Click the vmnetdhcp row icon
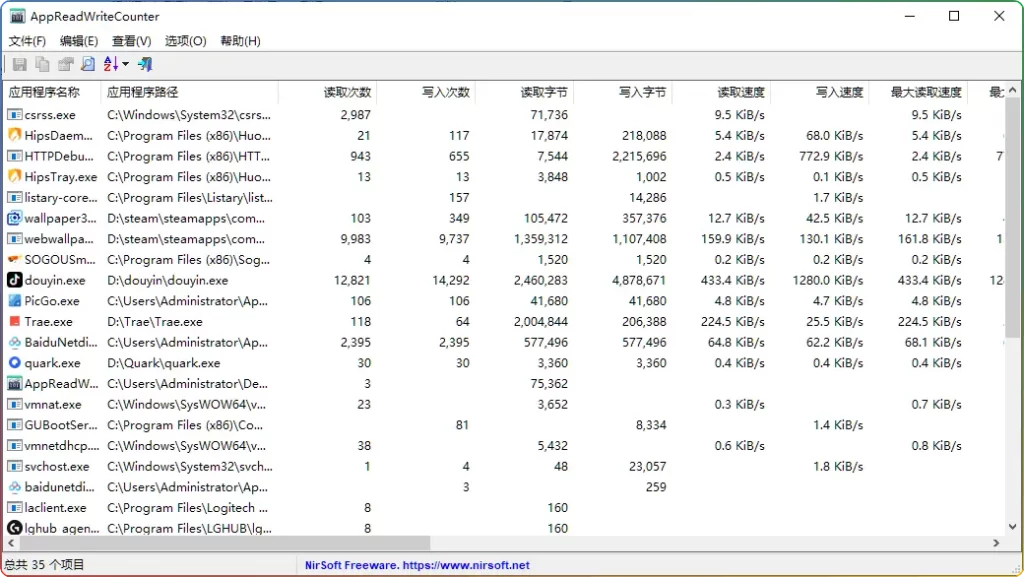The image size is (1024, 577). [14, 446]
